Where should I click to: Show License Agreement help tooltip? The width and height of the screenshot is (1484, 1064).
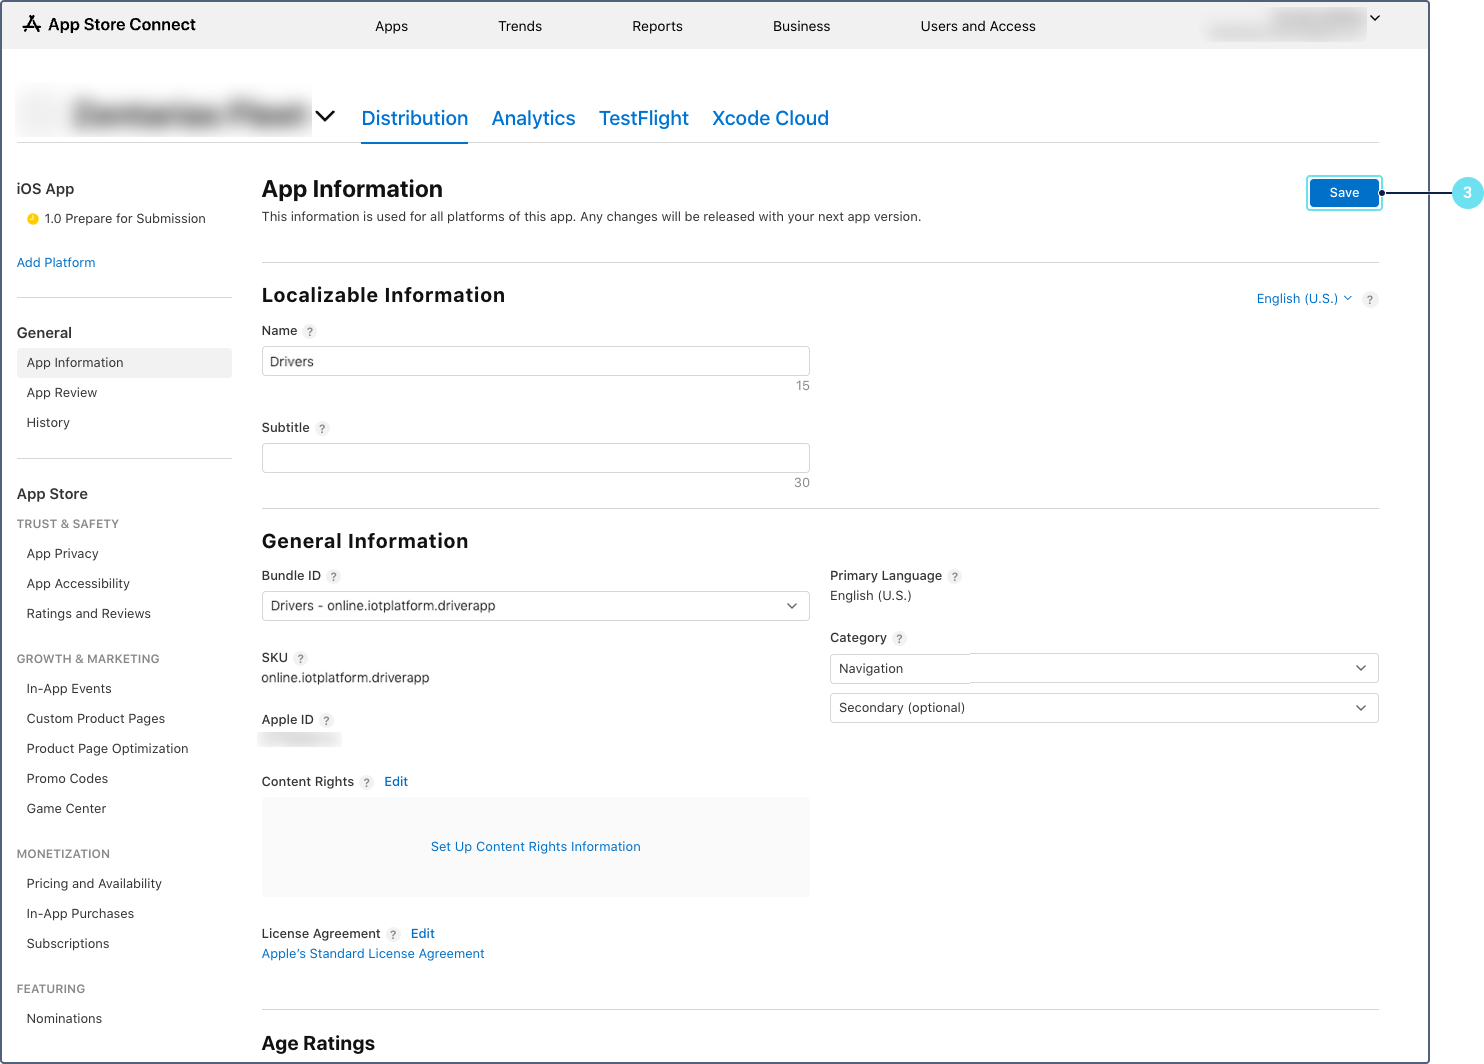(393, 935)
